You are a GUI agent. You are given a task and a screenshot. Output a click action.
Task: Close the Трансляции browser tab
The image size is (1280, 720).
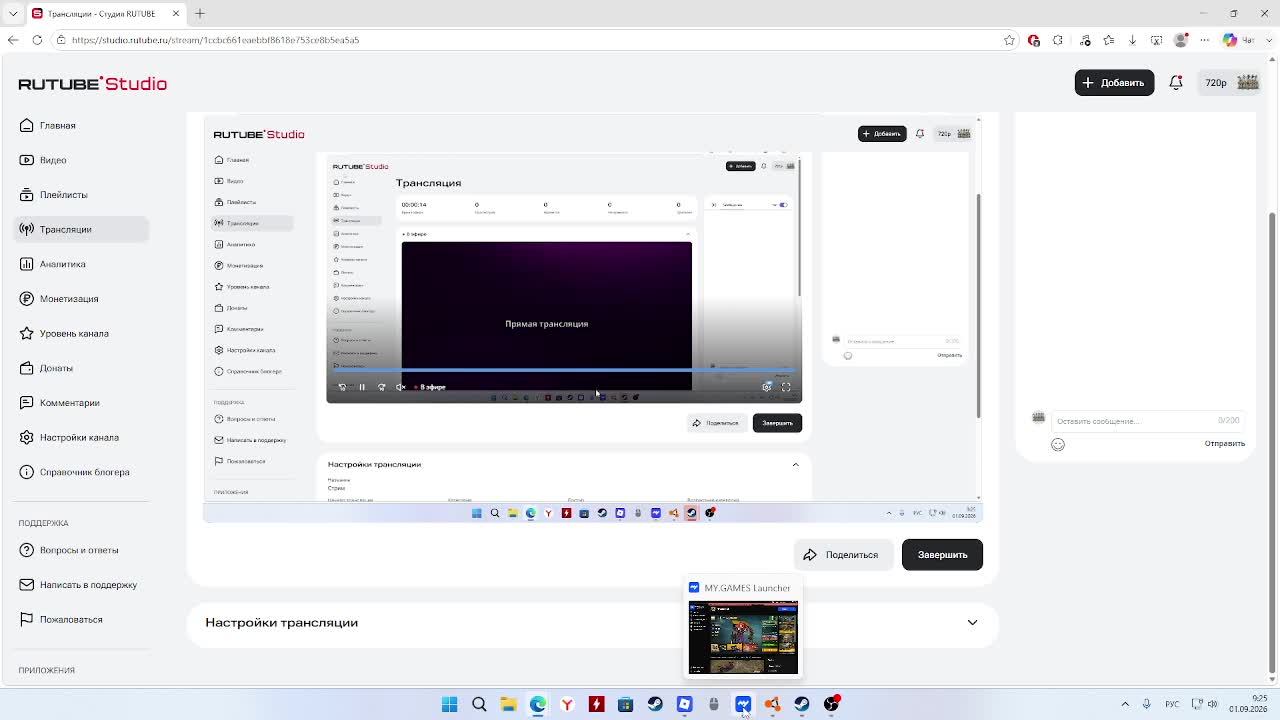(176, 14)
